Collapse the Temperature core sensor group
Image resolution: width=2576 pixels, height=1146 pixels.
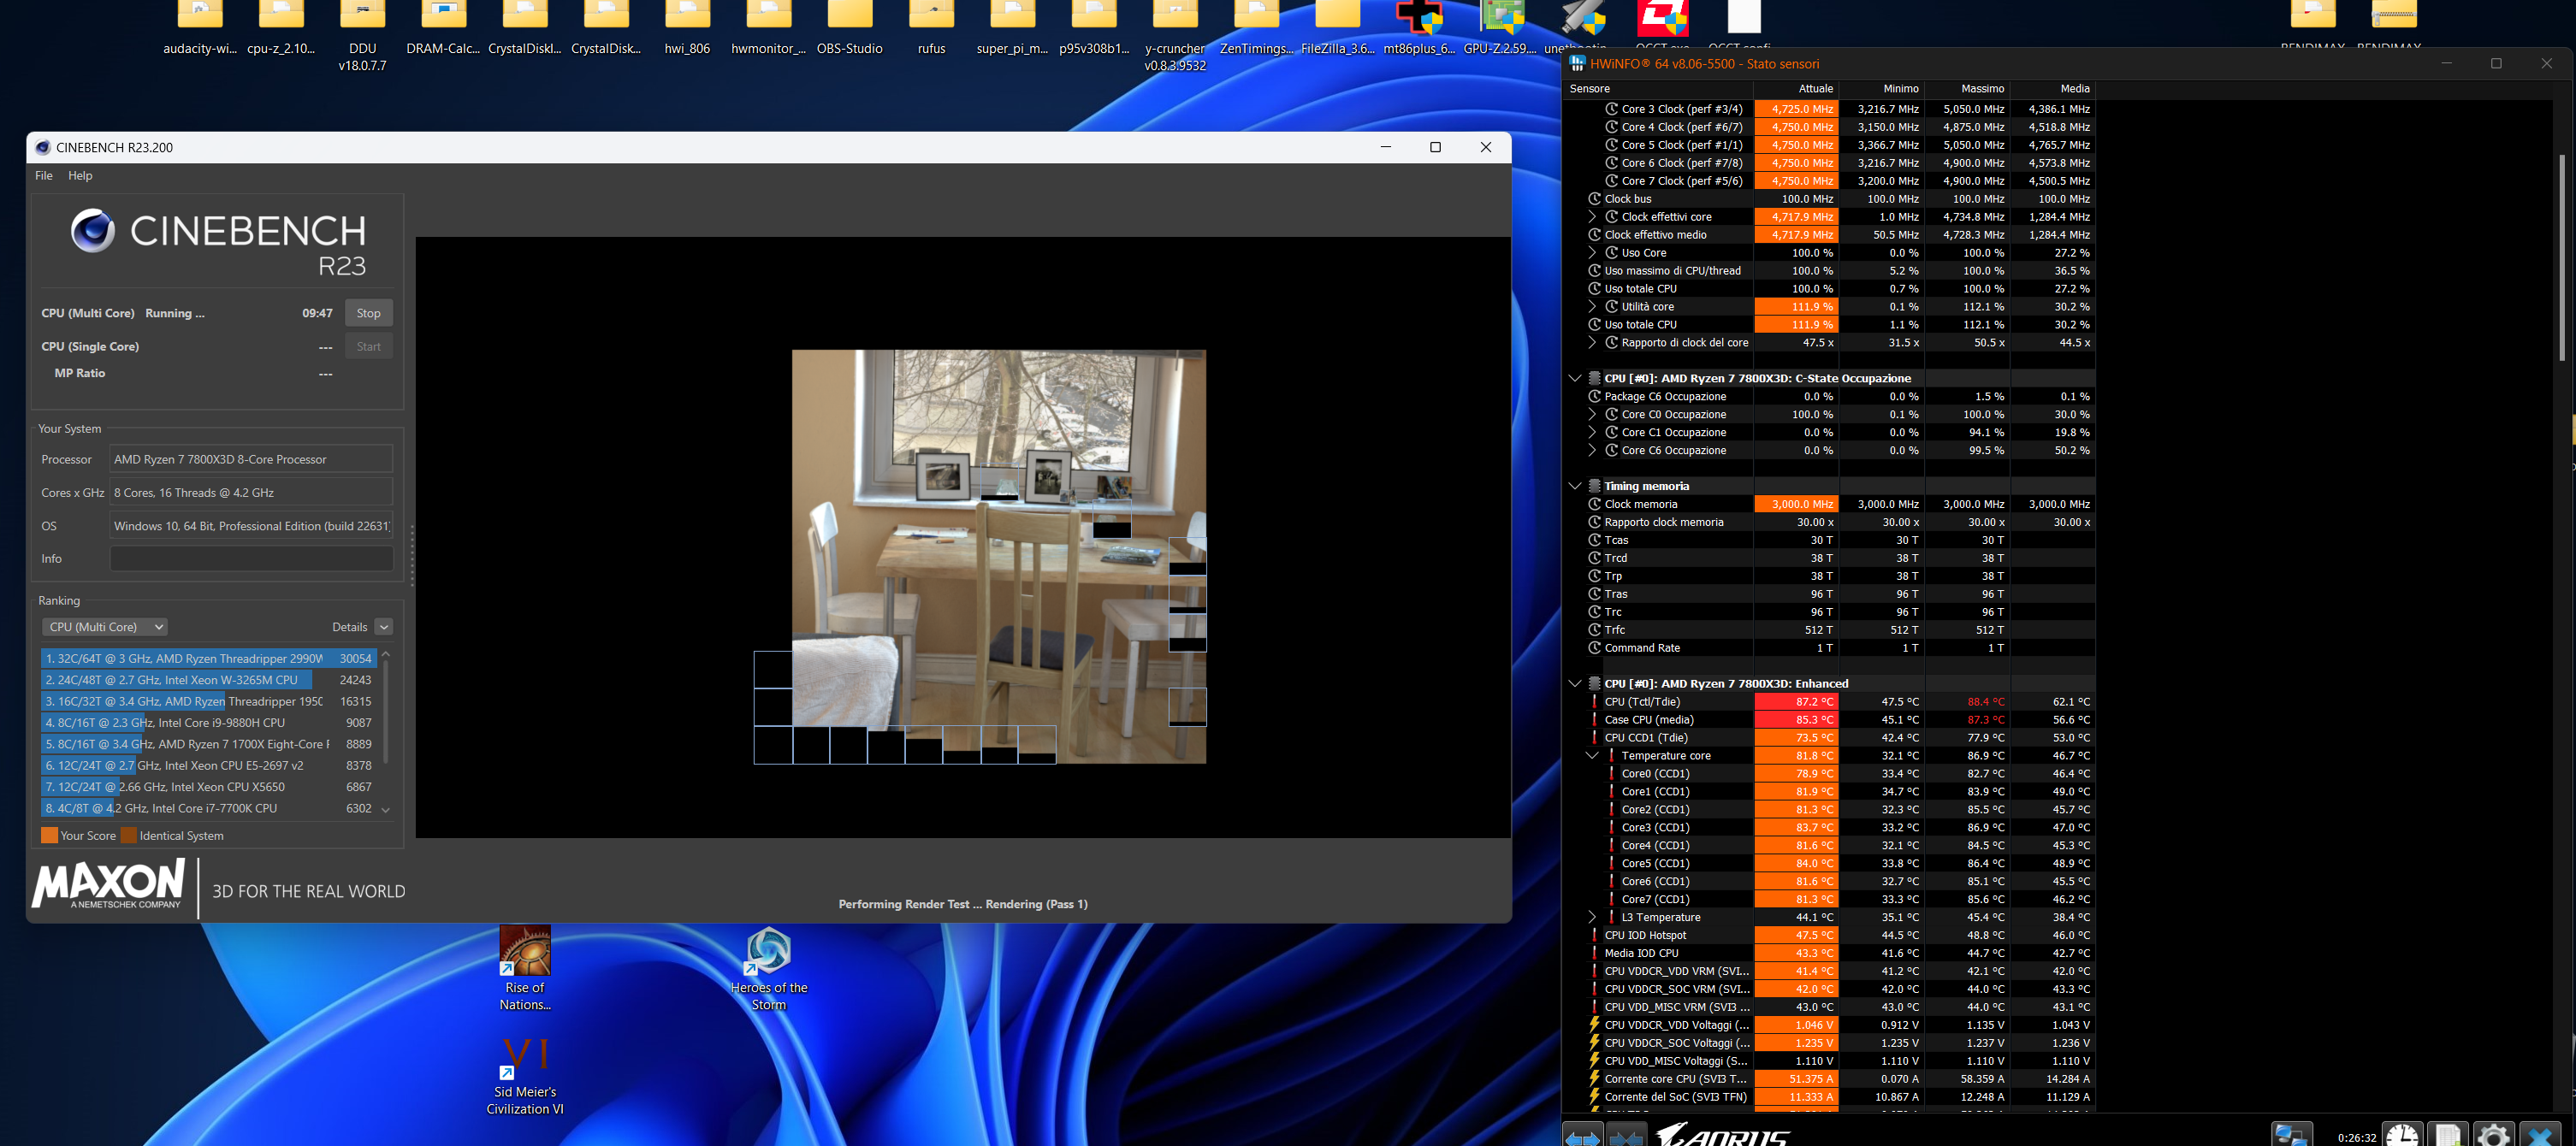tap(1592, 755)
